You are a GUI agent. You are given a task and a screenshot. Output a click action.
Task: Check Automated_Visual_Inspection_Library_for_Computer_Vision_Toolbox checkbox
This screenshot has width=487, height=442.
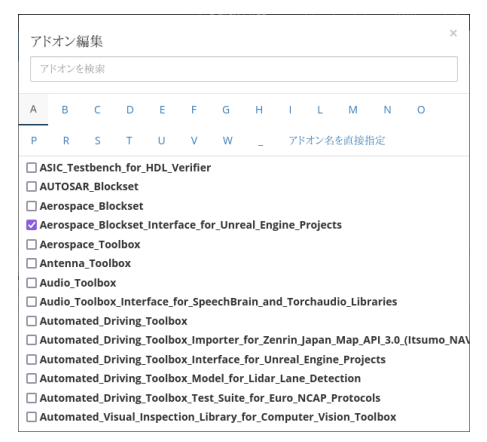(31, 417)
